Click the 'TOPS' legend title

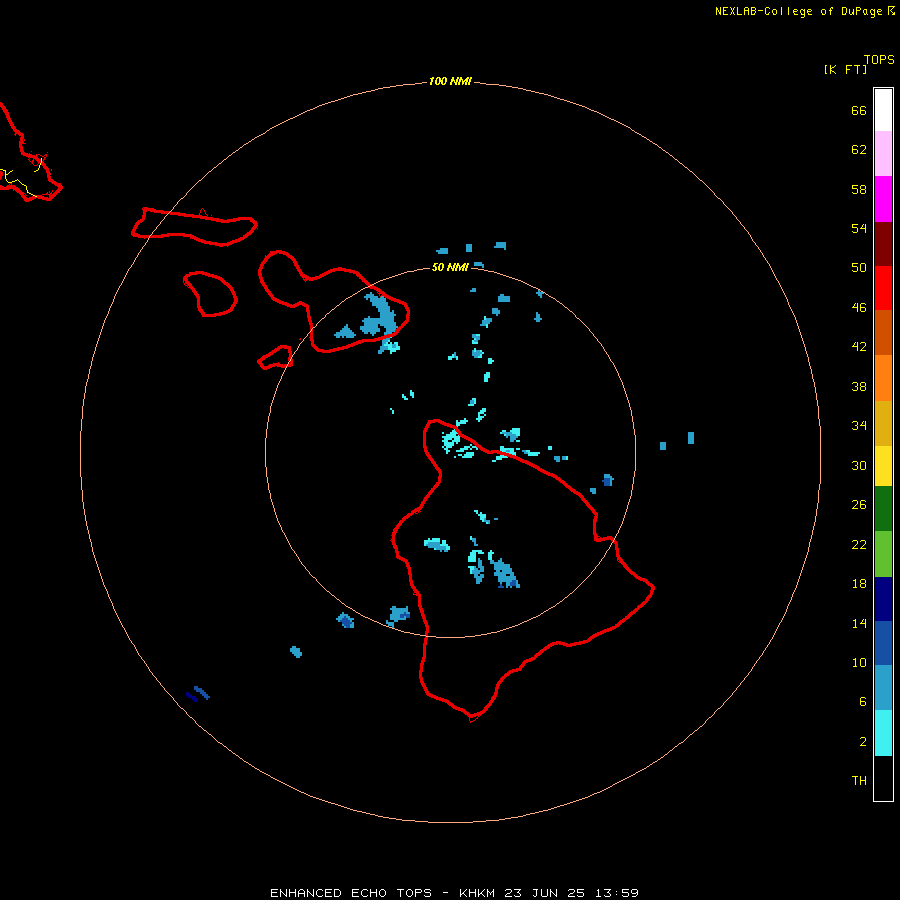pyautogui.click(x=879, y=60)
